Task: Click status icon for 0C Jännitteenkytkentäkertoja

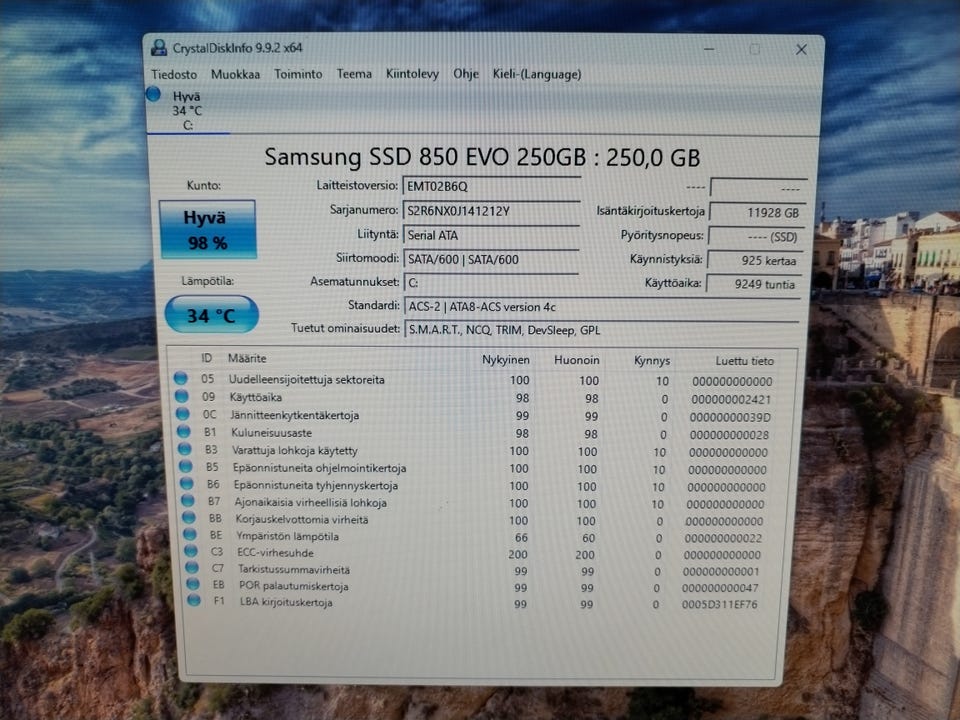Action: pos(183,414)
